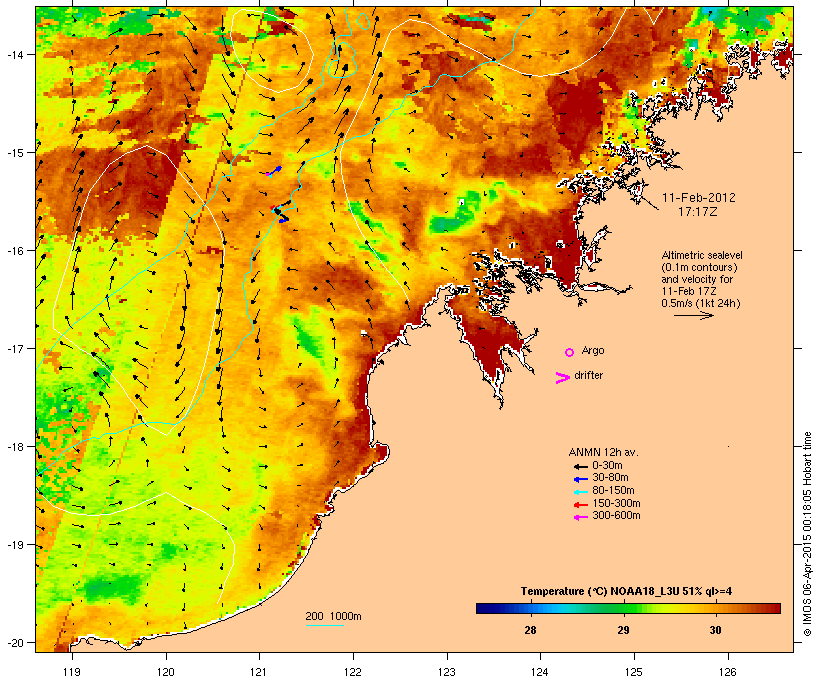Click the longitude label 124
The image size is (820, 680).
pyautogui.click(x=540, y=672)
